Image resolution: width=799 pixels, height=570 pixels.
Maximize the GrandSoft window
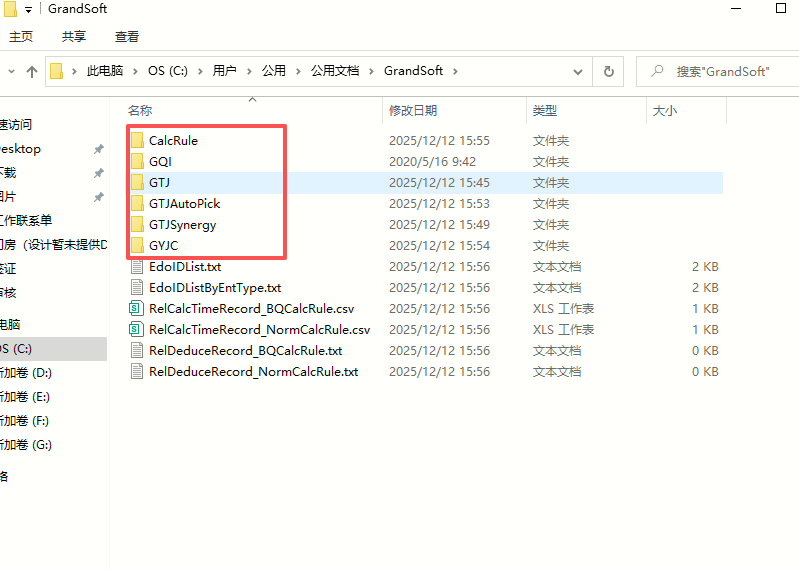coord(781,8)
